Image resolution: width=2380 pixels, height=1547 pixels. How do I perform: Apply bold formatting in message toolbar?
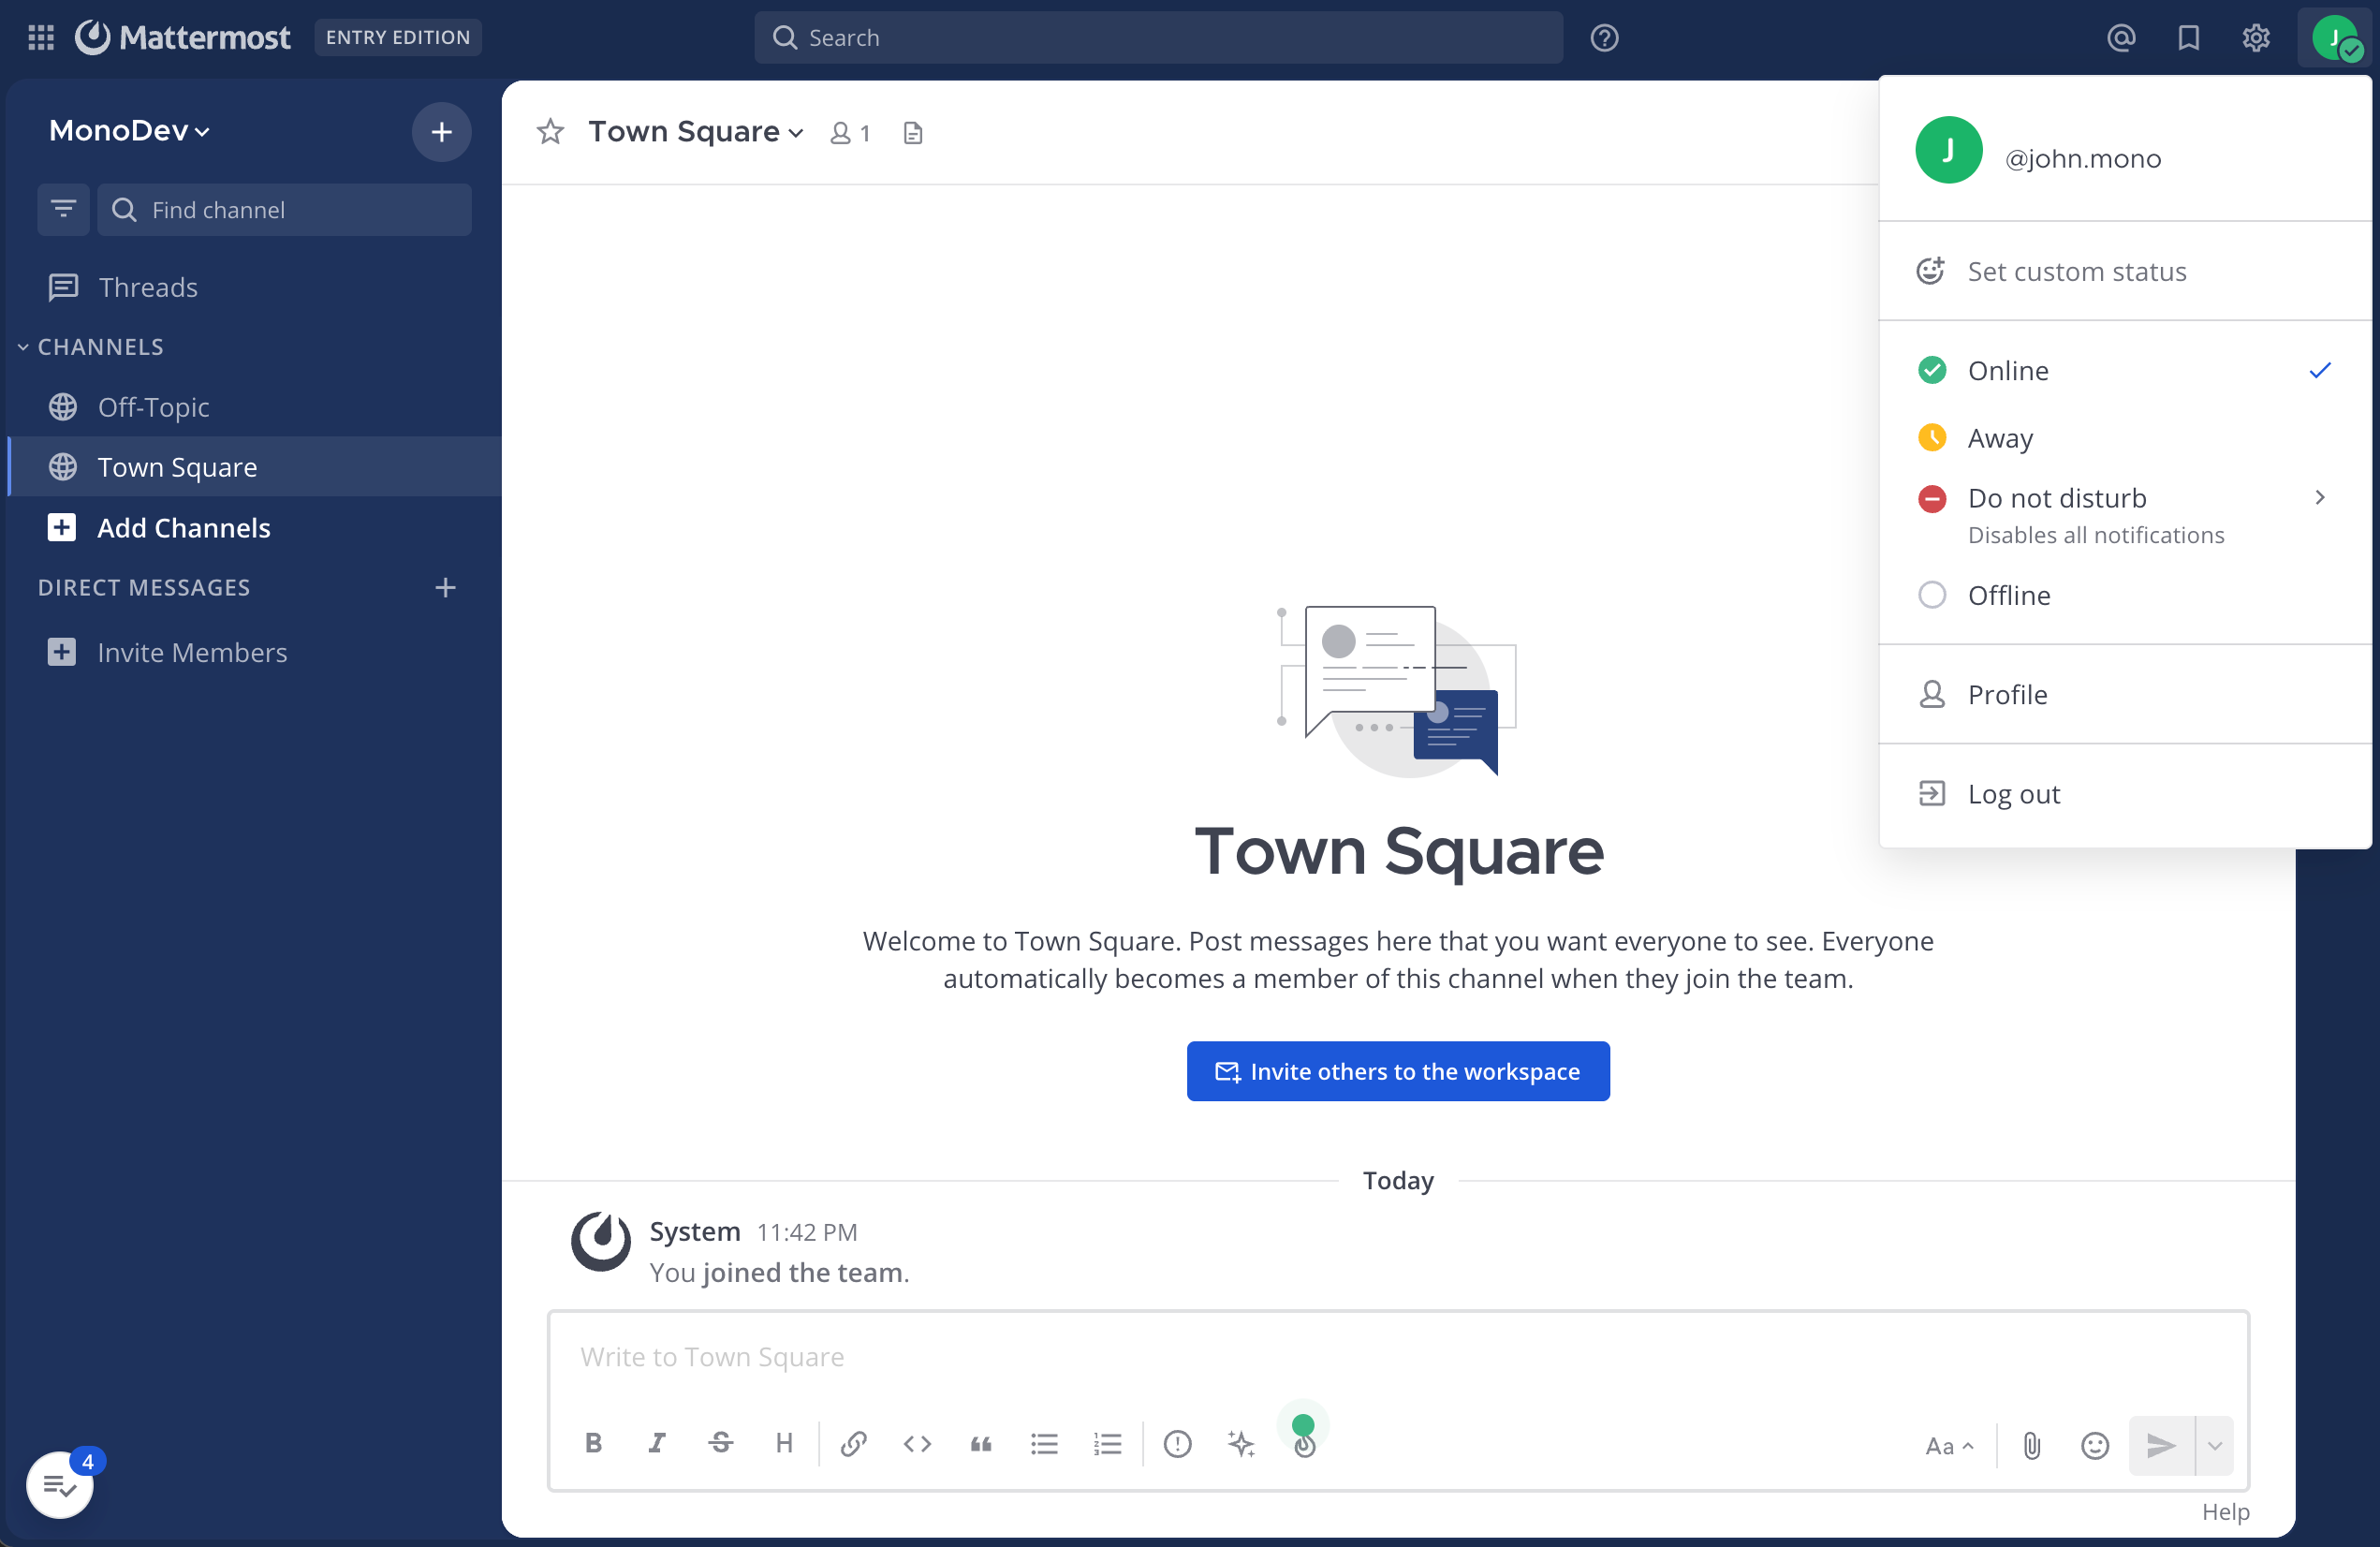(593, 1443)
